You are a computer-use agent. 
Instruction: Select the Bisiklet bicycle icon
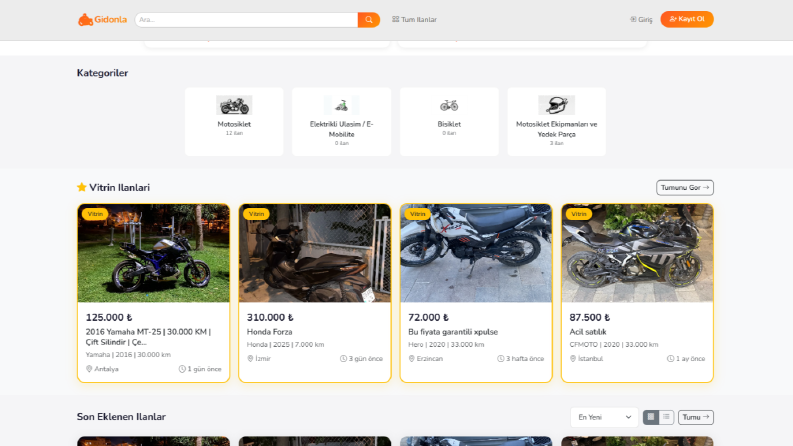pos(449,105)
